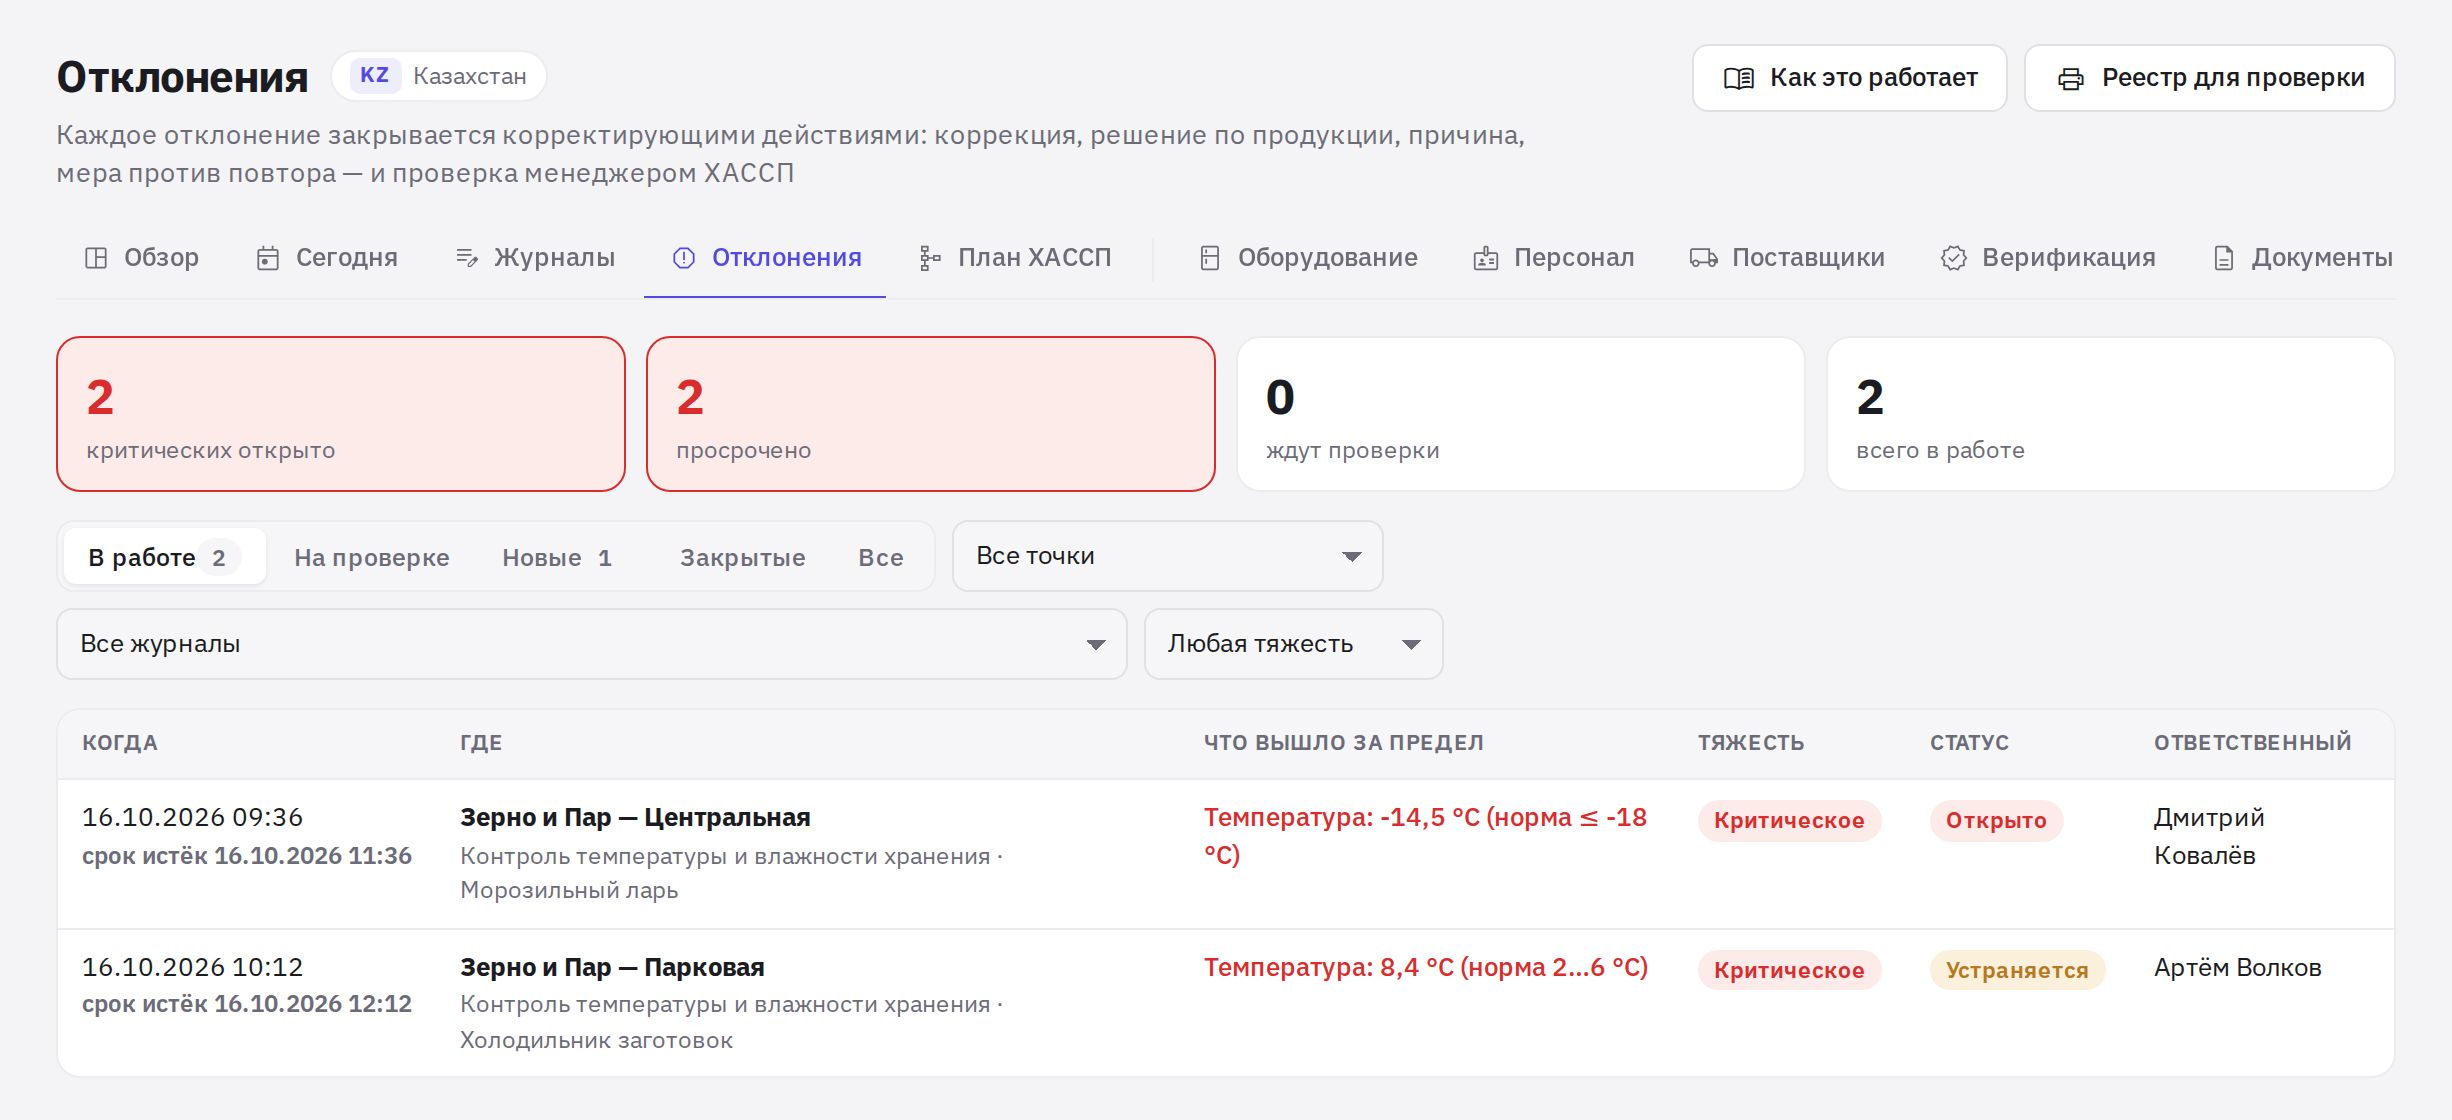Open the Верификация tab
The height and width of the screenshot is (1120, 2452).
[x=2048, y=258]
